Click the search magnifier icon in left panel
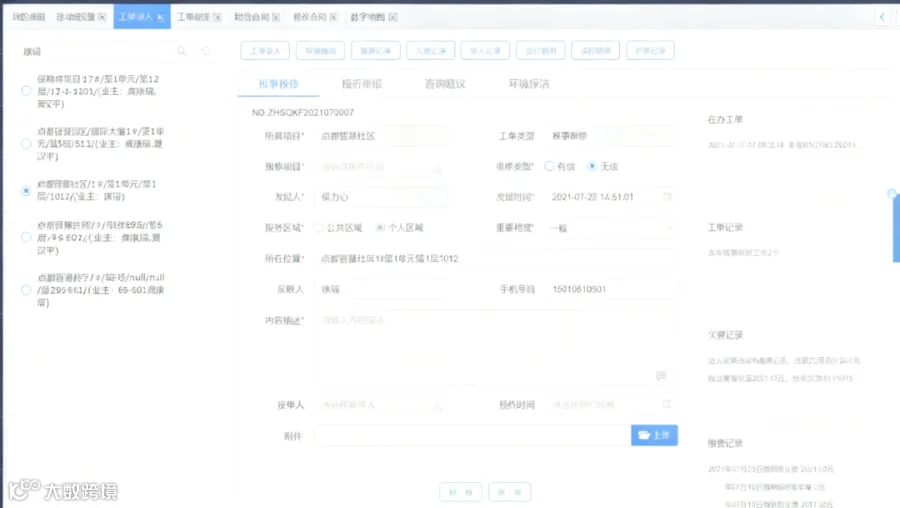900x508 pixels. point(181,51)
